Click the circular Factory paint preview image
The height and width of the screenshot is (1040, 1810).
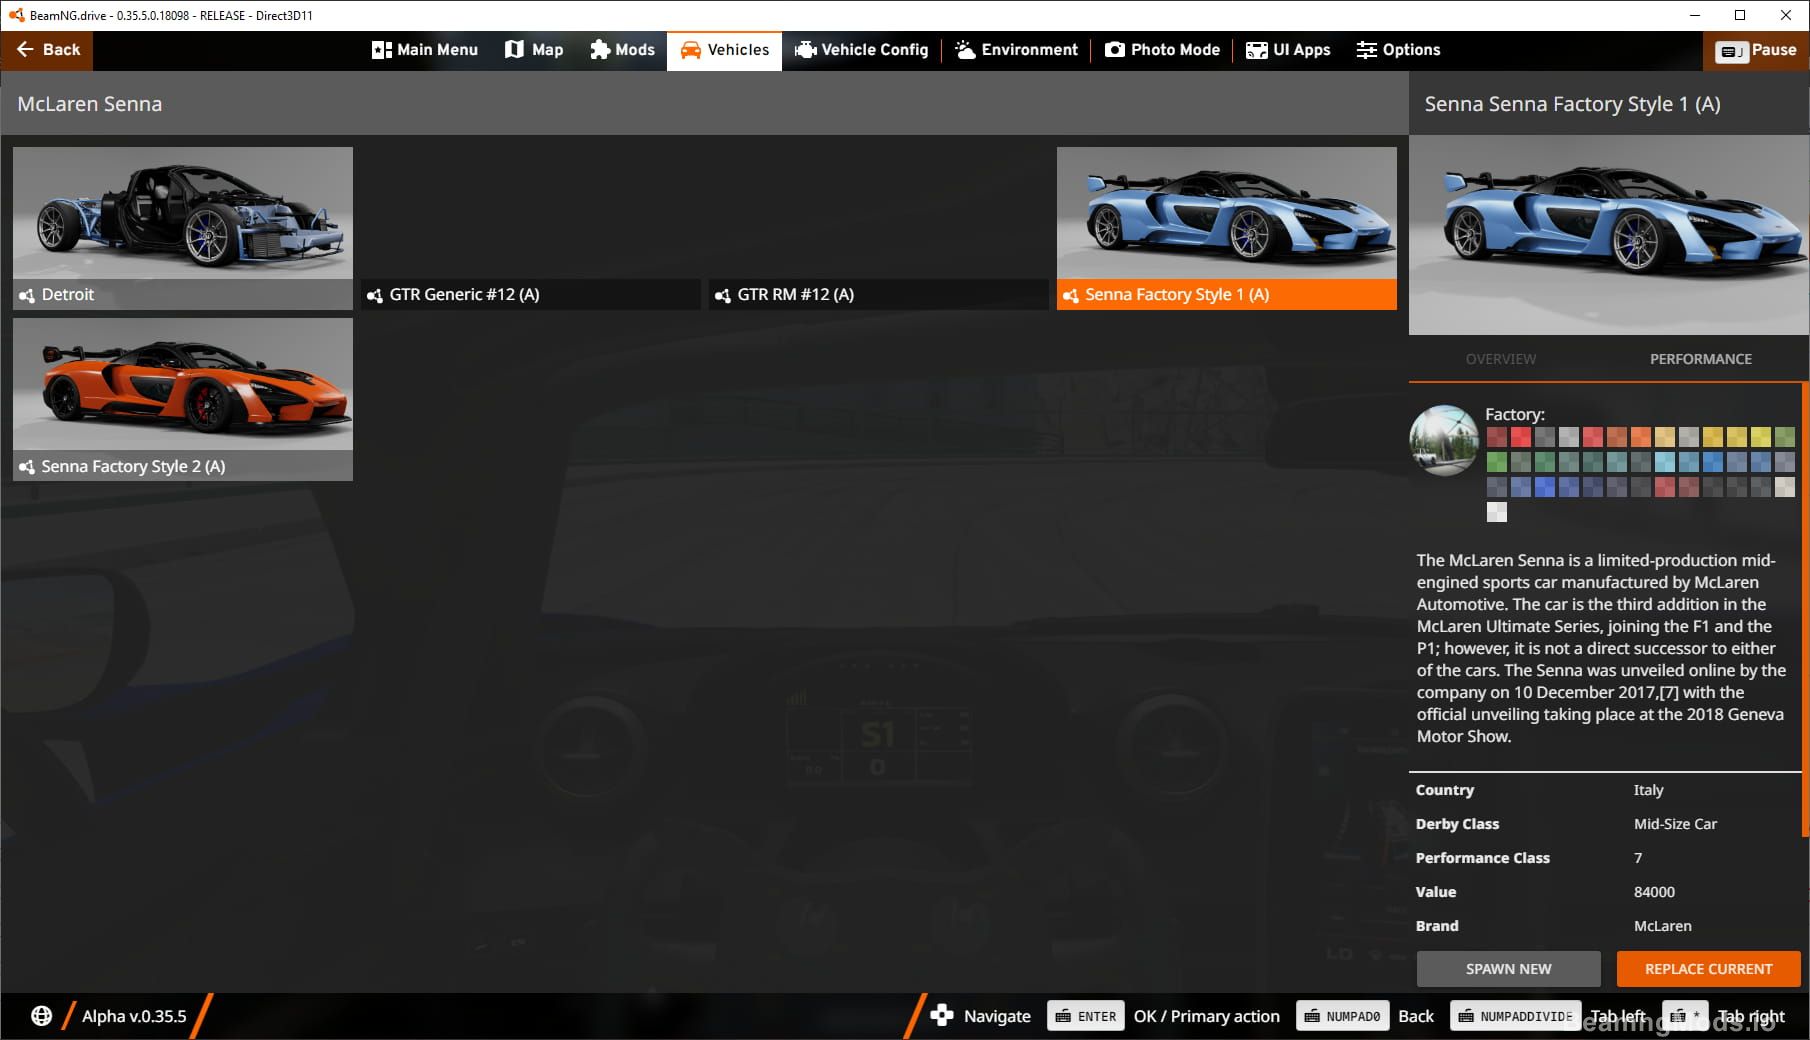(x=1444, y=440)
